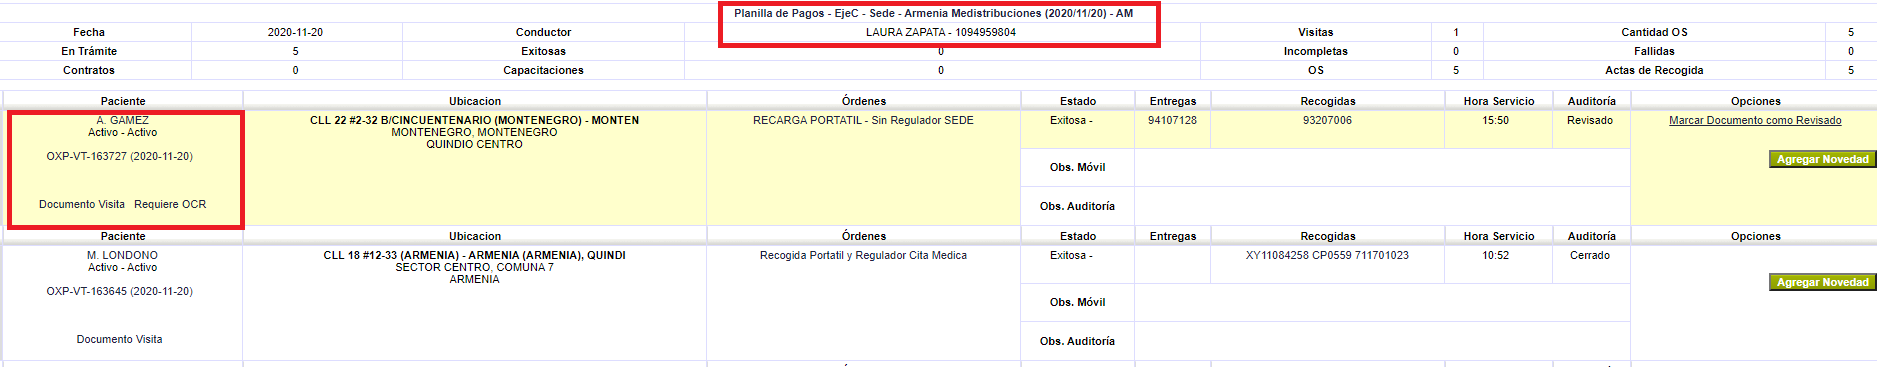Click Obs. Móvil field in M. LONDONO row
The height and width of the screenshot is (367, 1877).
coord(1382,302)
